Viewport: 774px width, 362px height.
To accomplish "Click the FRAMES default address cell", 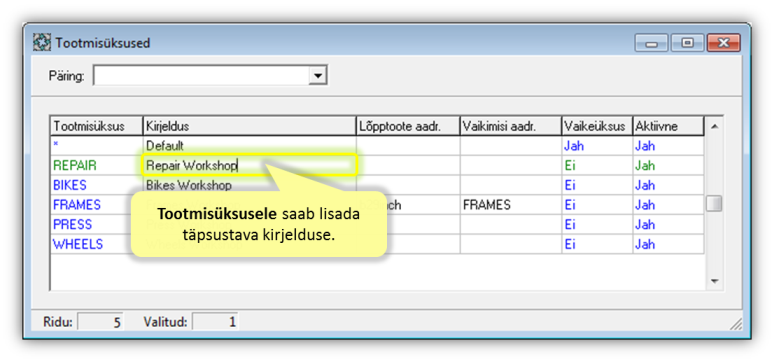I will [x=511, y=205].
